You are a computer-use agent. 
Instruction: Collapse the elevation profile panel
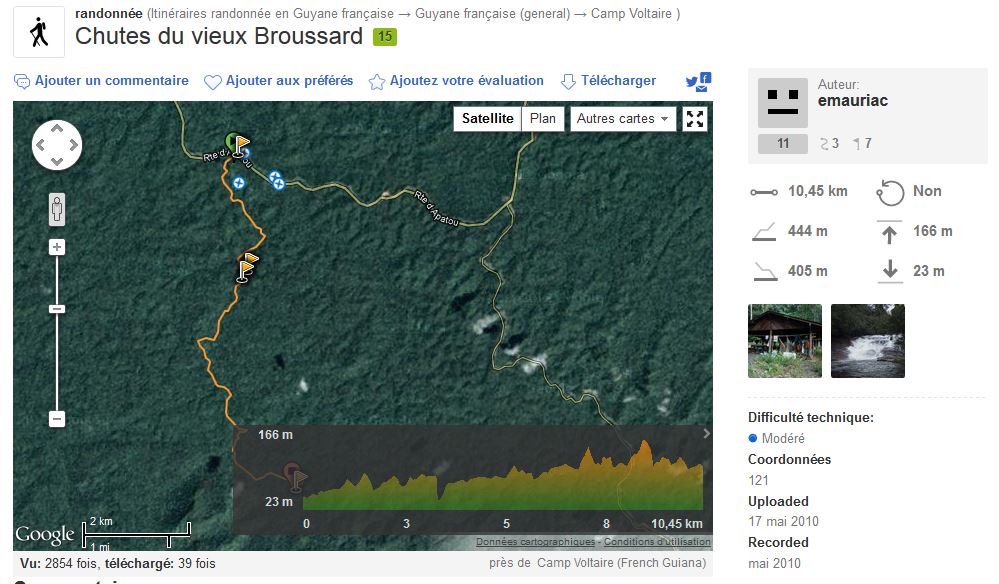(706, 433)
